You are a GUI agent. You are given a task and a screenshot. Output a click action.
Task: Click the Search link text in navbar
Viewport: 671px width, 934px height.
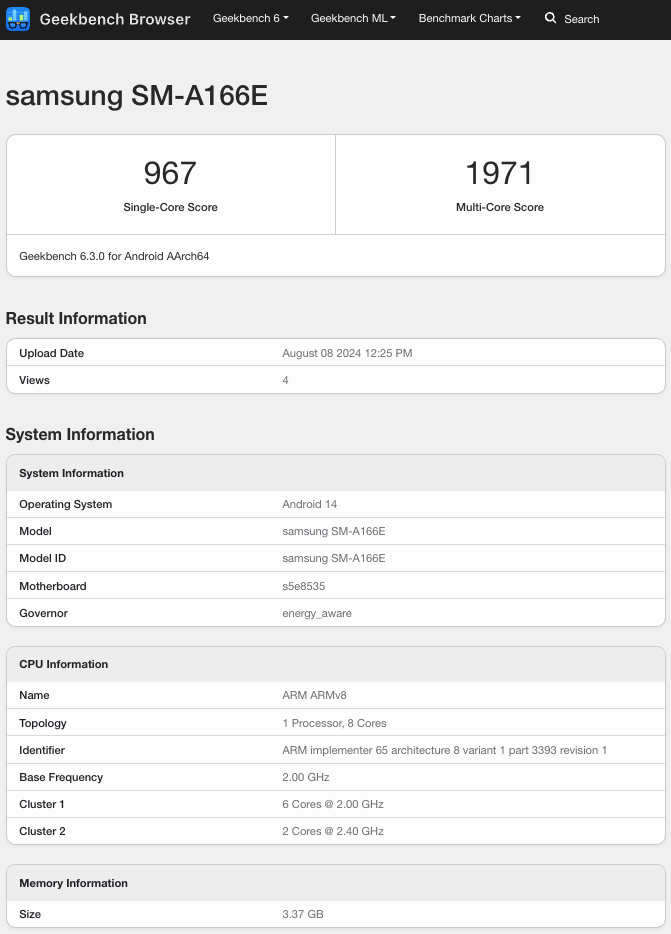[581, 19]
